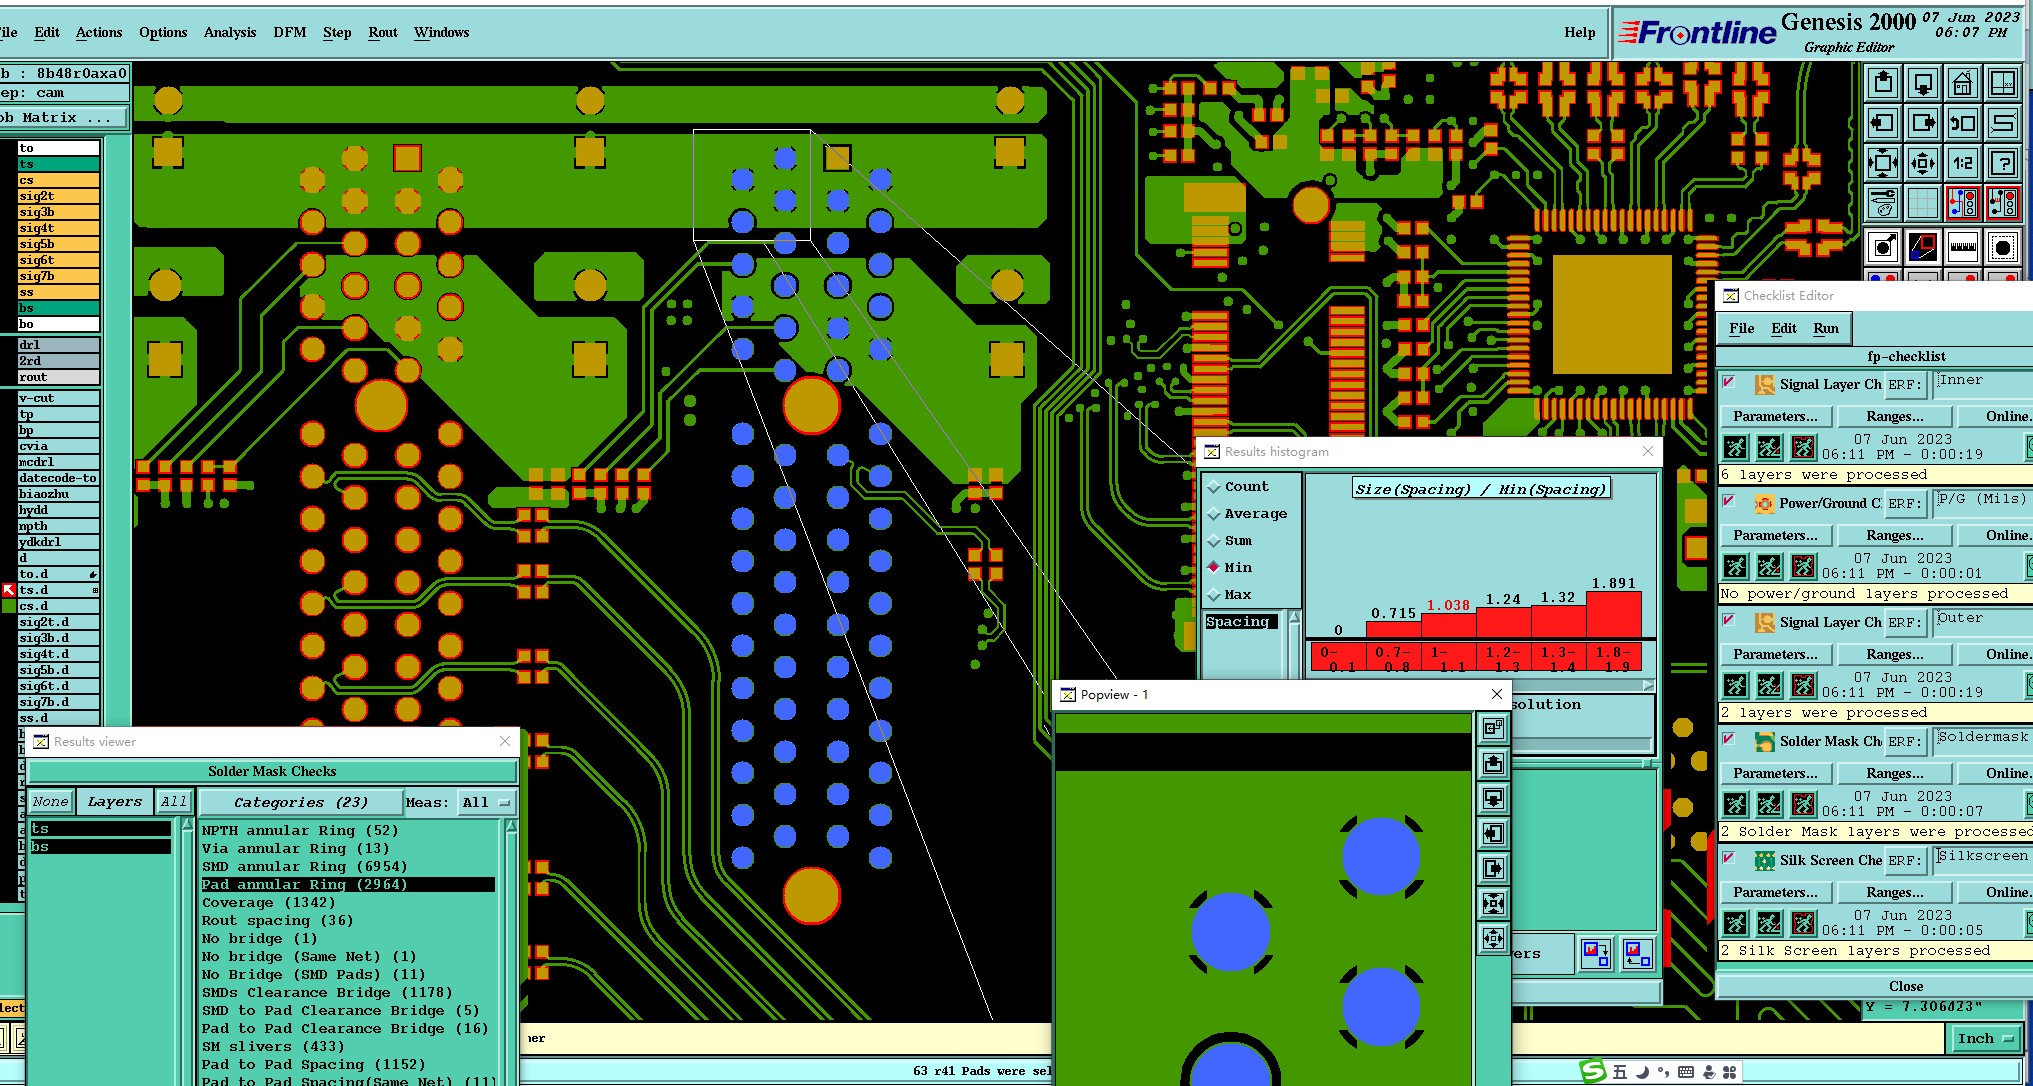
Task: Toggle the grid display icon
Action: [x=1922, y=204]
